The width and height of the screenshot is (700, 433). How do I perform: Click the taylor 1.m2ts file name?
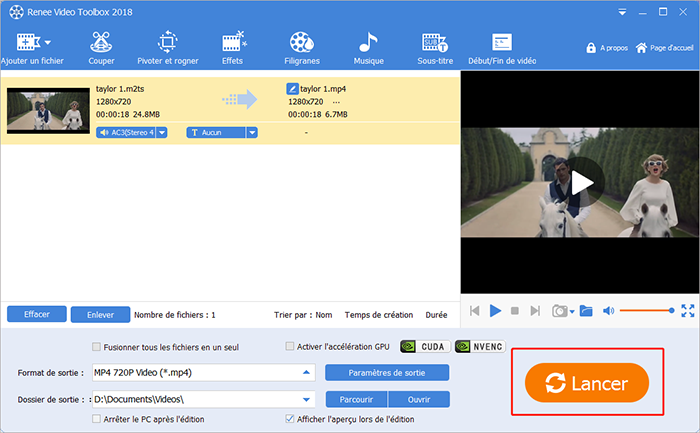click(120, 89)
